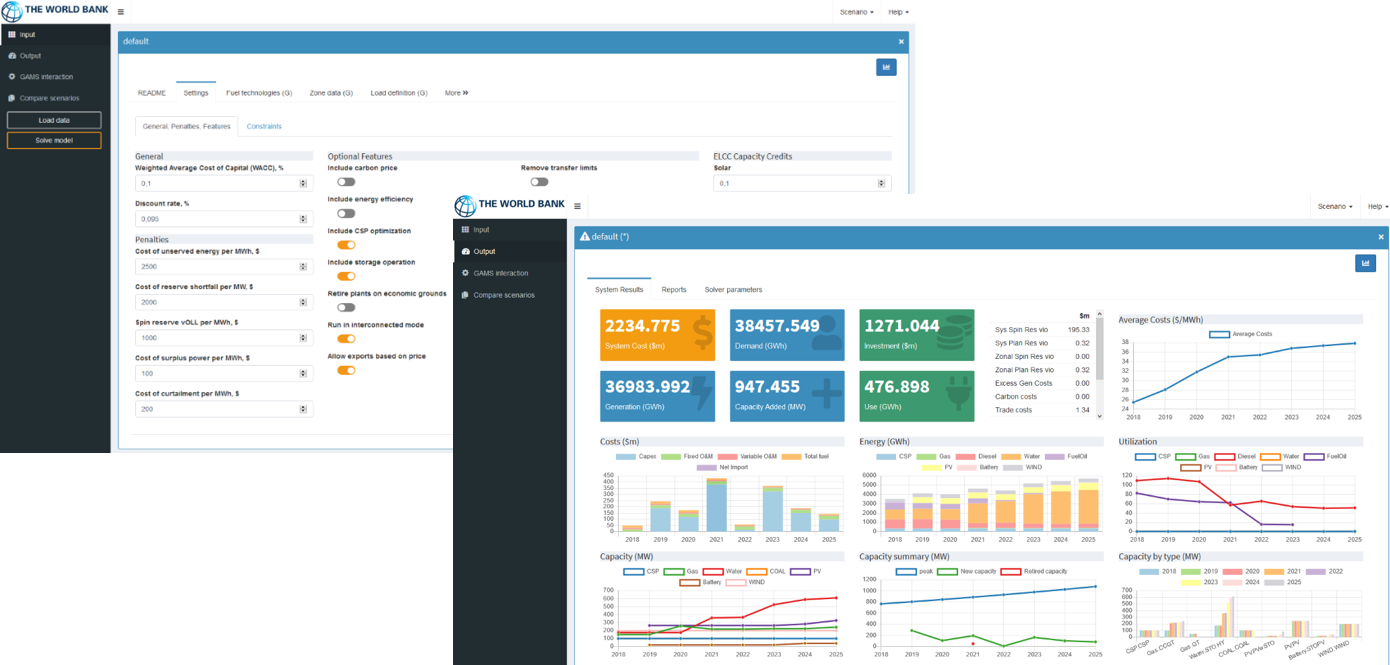Click the Capex legend swatch in Costs chart

(626, 456)
